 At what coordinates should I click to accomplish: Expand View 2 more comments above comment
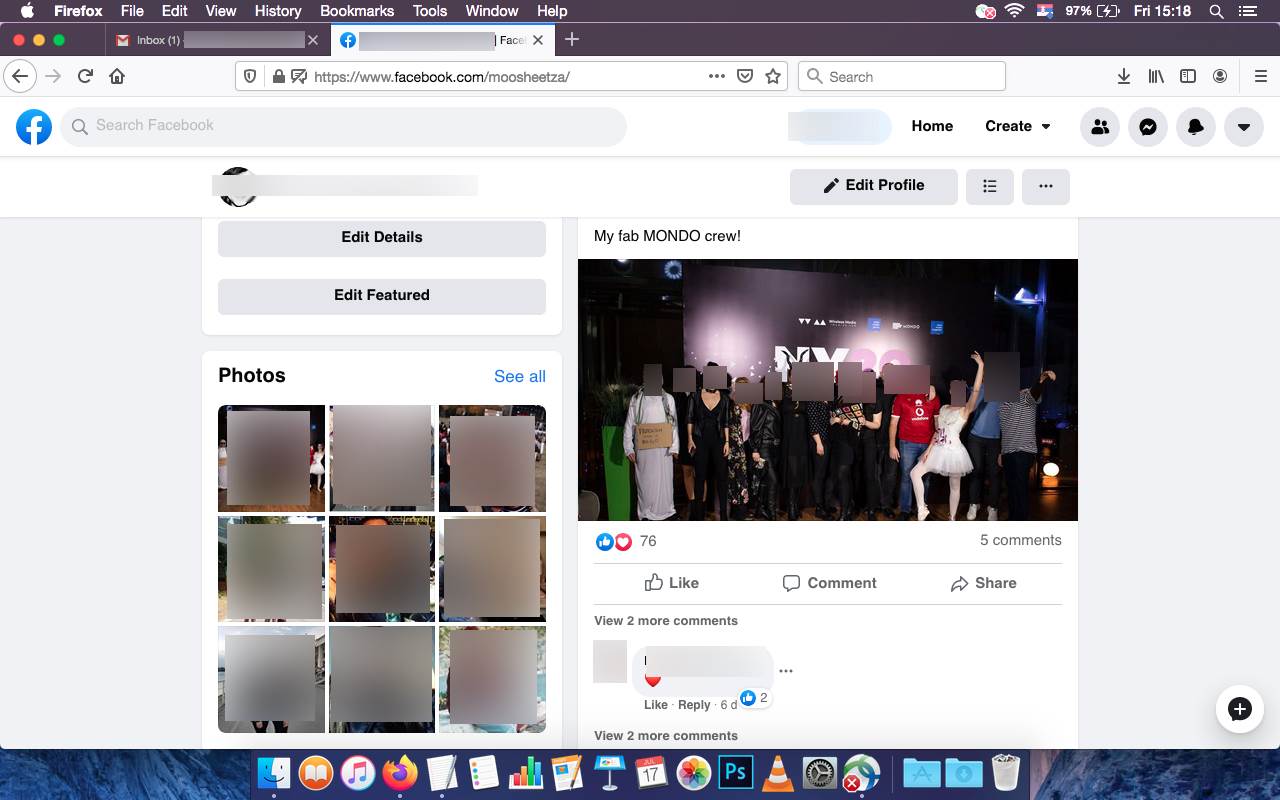(x=666, y=621)
